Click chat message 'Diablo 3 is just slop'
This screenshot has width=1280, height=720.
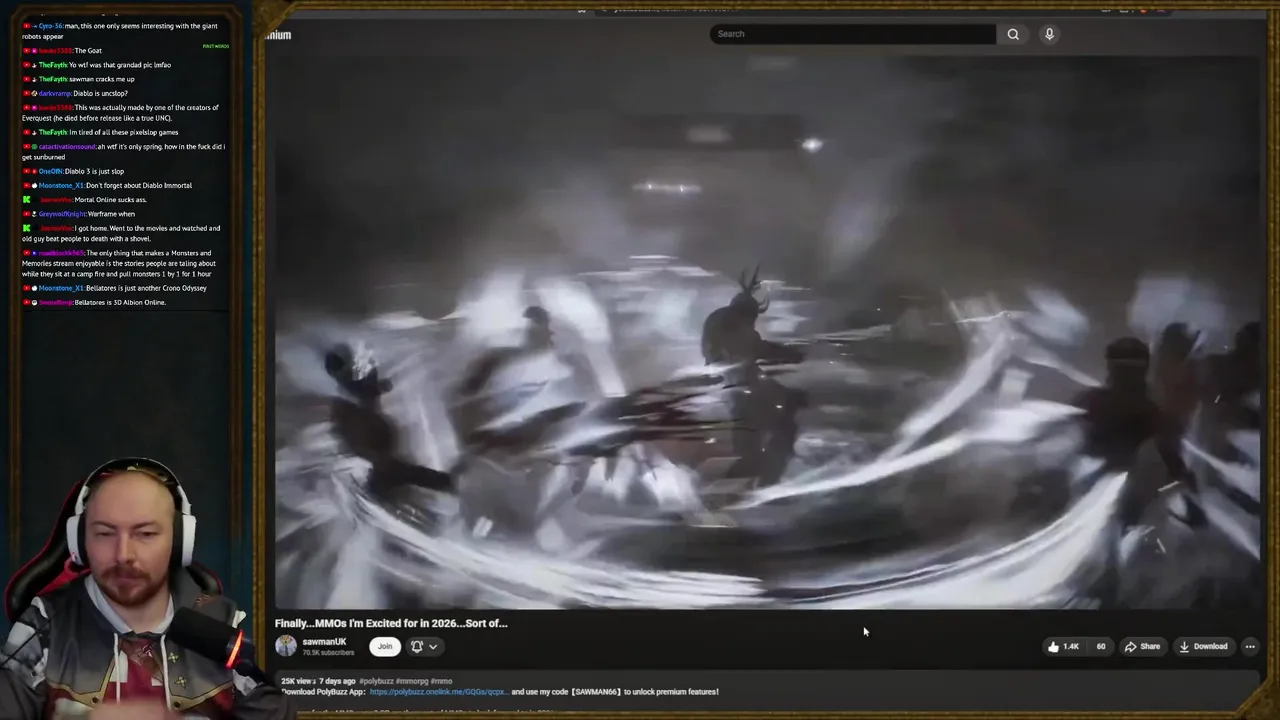[x=94, y=171]
